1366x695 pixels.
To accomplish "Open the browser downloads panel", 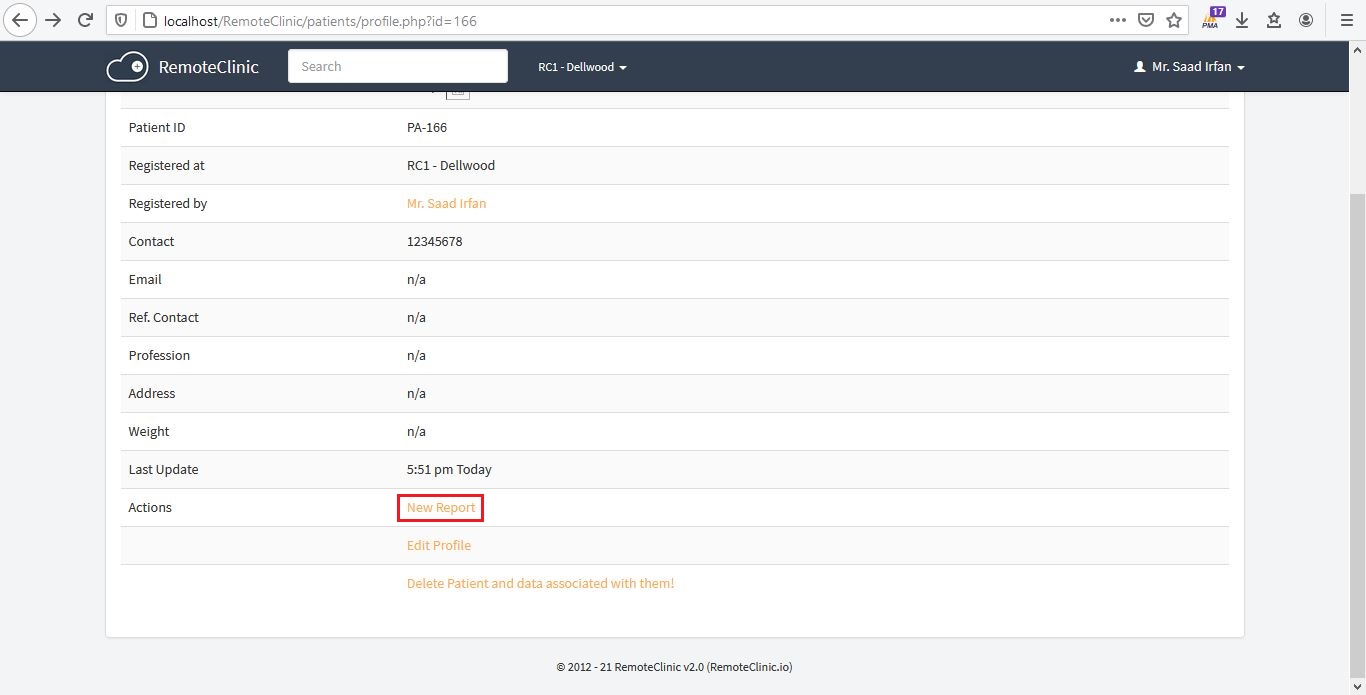I will [1242, 20].
